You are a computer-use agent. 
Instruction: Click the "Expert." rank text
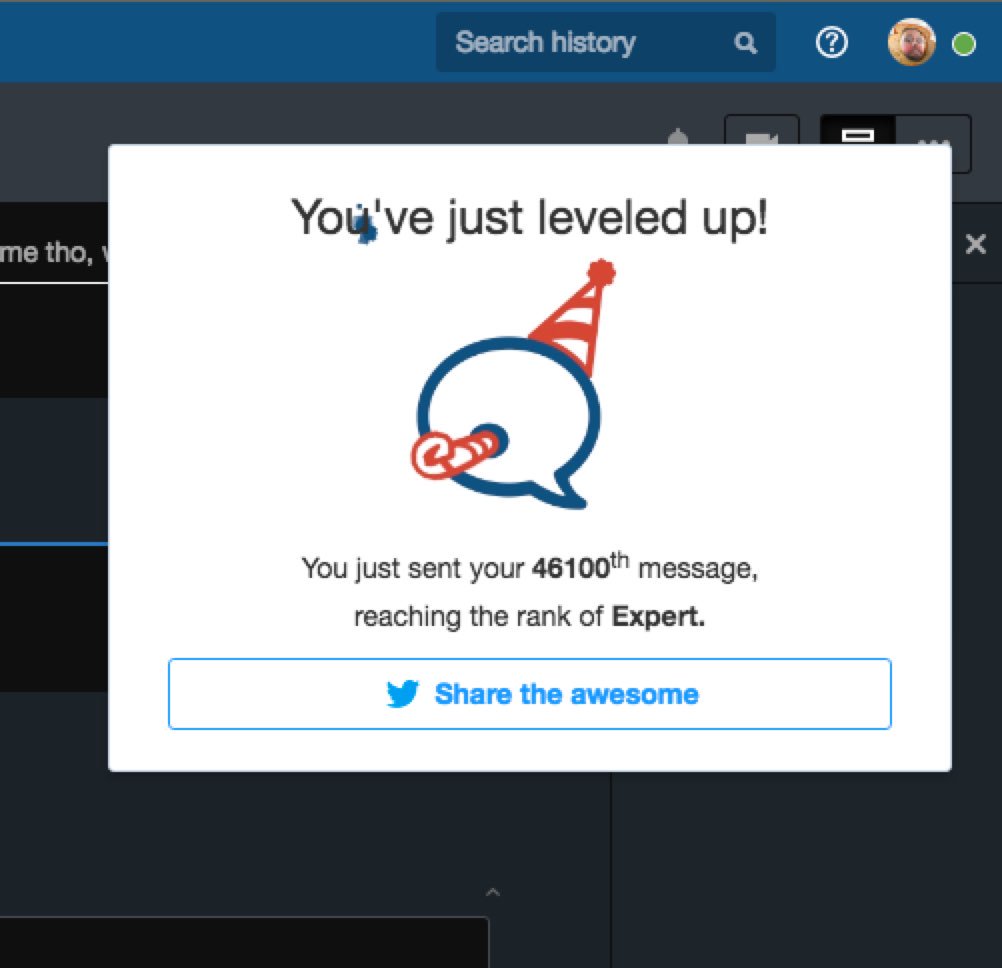pyautogui.click(x=658, y=617)
